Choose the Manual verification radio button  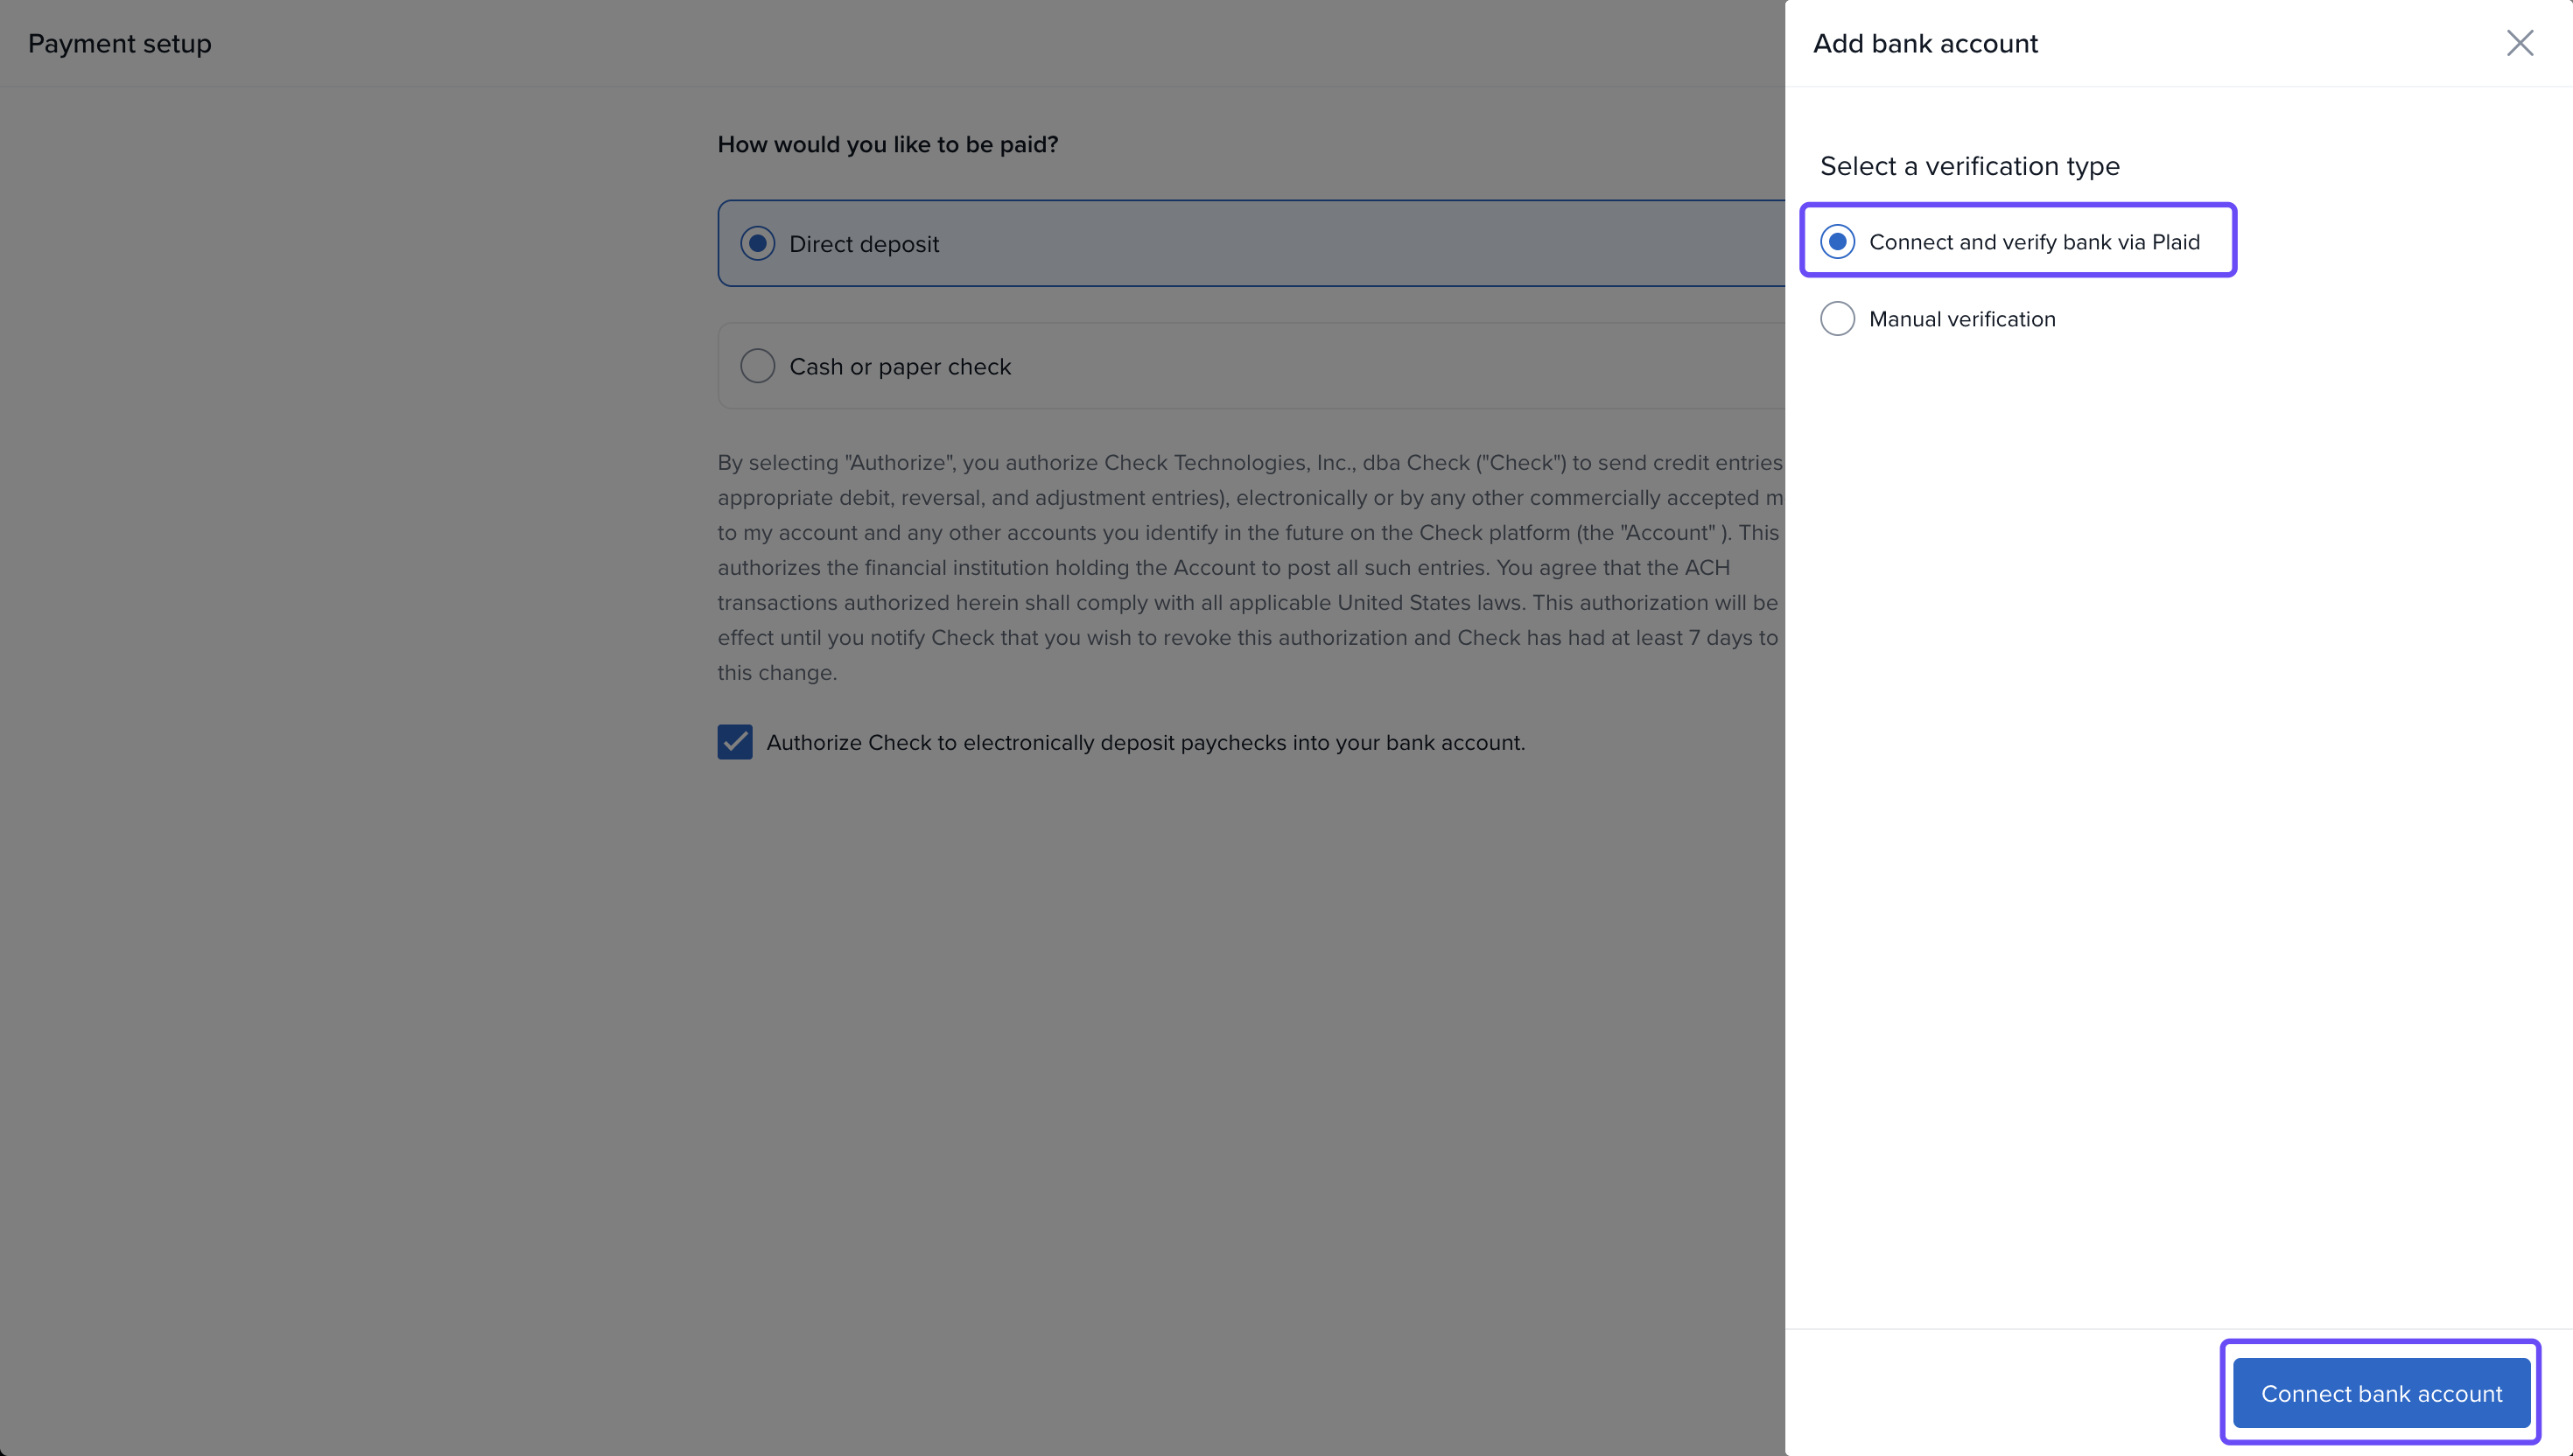point(1837,319)
